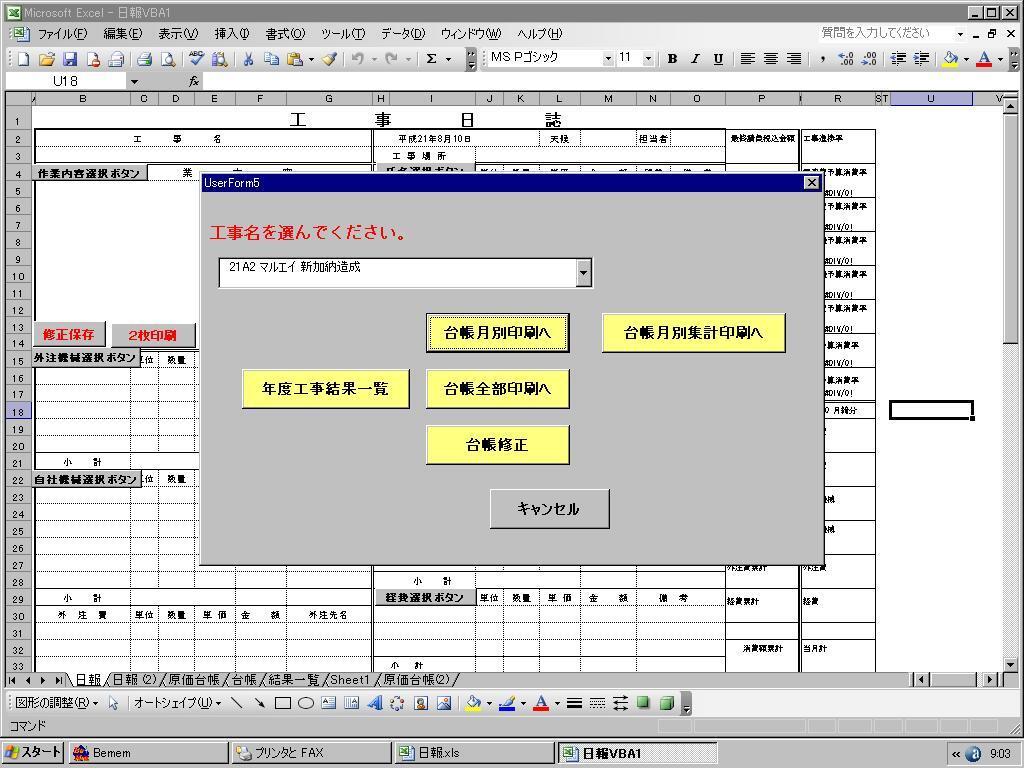Viewport: 1028px width, 778px height.
Task: Click the Insert WordArt icon
Action: [x=375, y=703]
